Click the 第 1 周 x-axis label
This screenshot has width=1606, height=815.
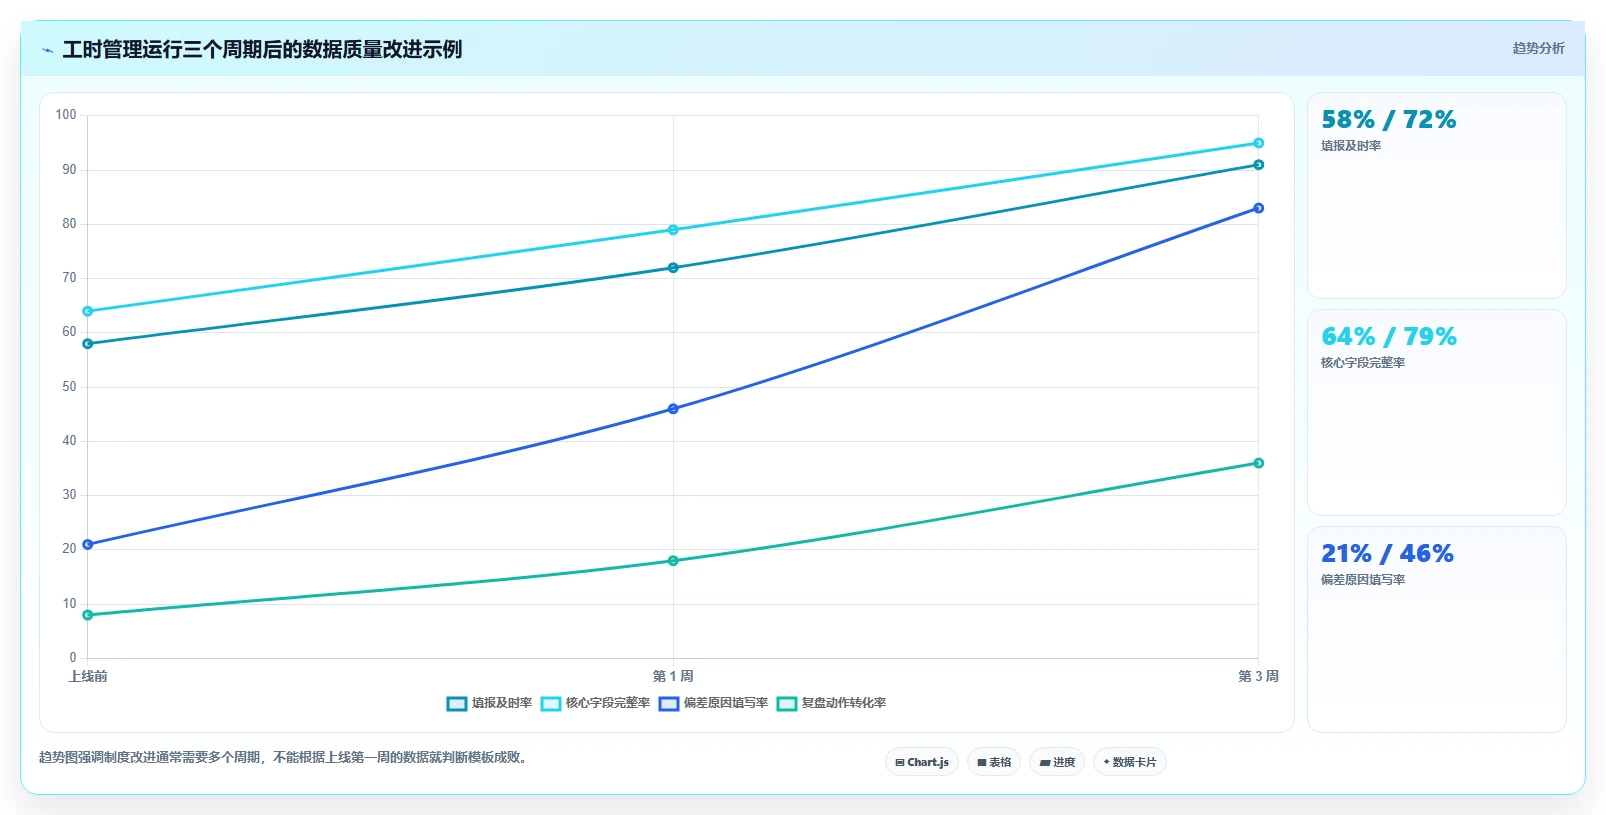click(673, 677)
